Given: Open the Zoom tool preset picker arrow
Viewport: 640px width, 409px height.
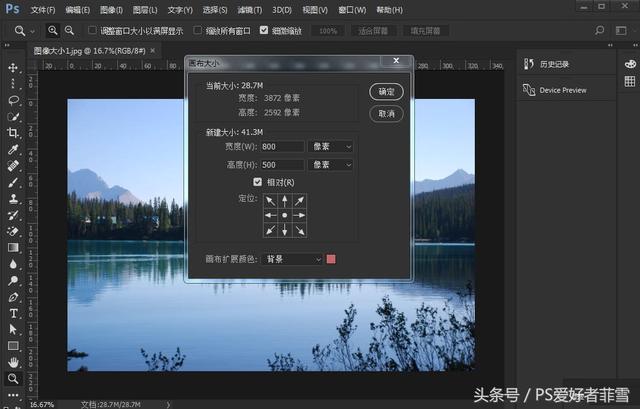Looking at the screenshot, I should (33, 31).
